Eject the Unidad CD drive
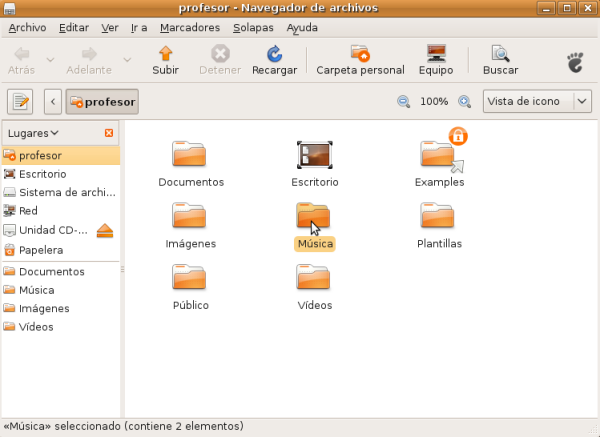The height and width of the screenshot is (437, 600). coord(107,231)
